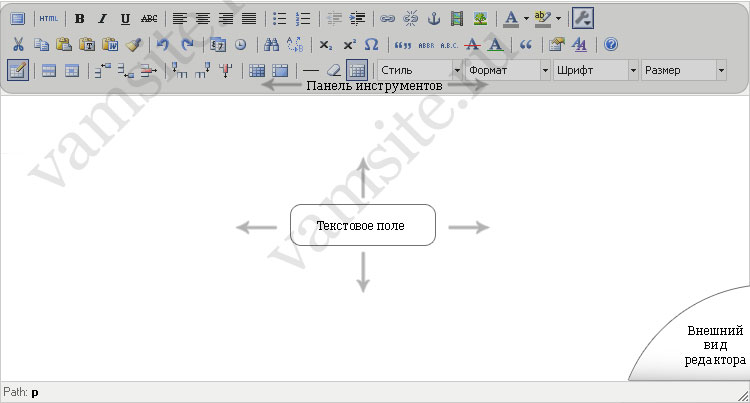Center align the text
This screenshot has width=750, height=403.
203,19
